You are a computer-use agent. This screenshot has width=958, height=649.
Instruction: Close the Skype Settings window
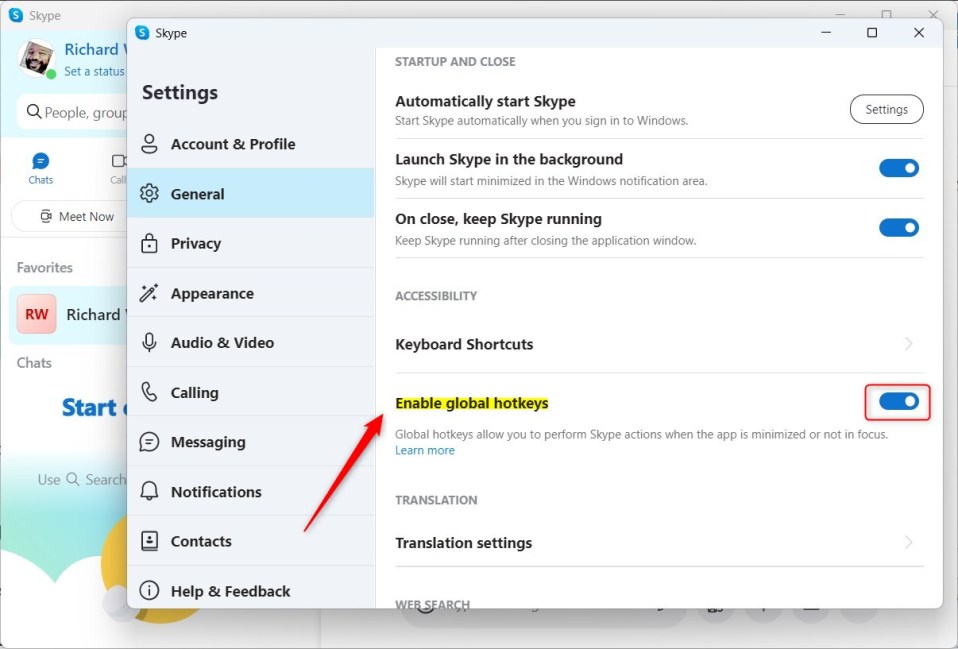tap(918, 32)
